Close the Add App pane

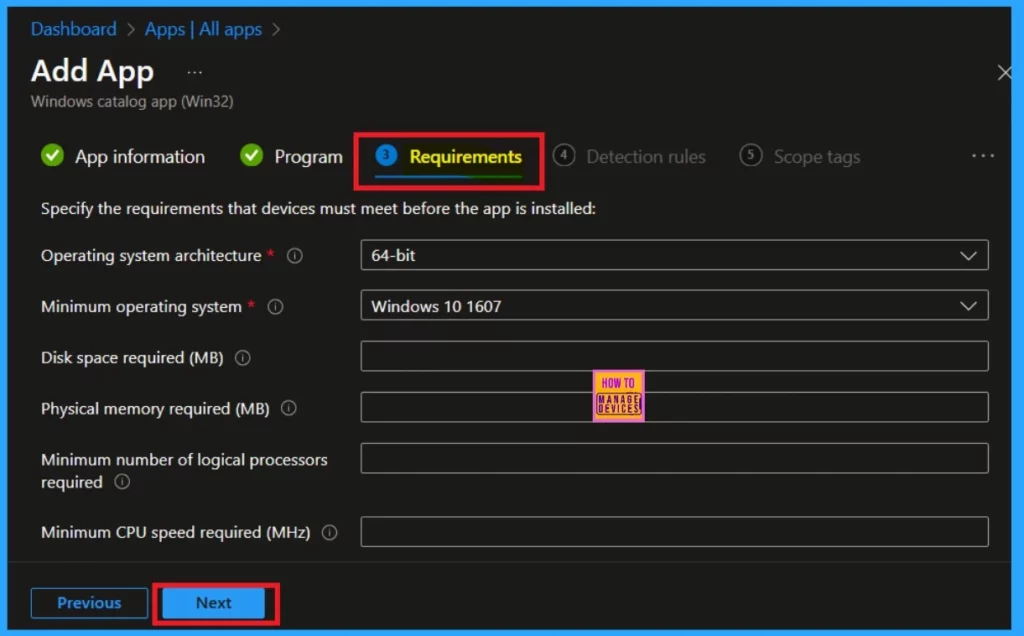coord(1004,72)
